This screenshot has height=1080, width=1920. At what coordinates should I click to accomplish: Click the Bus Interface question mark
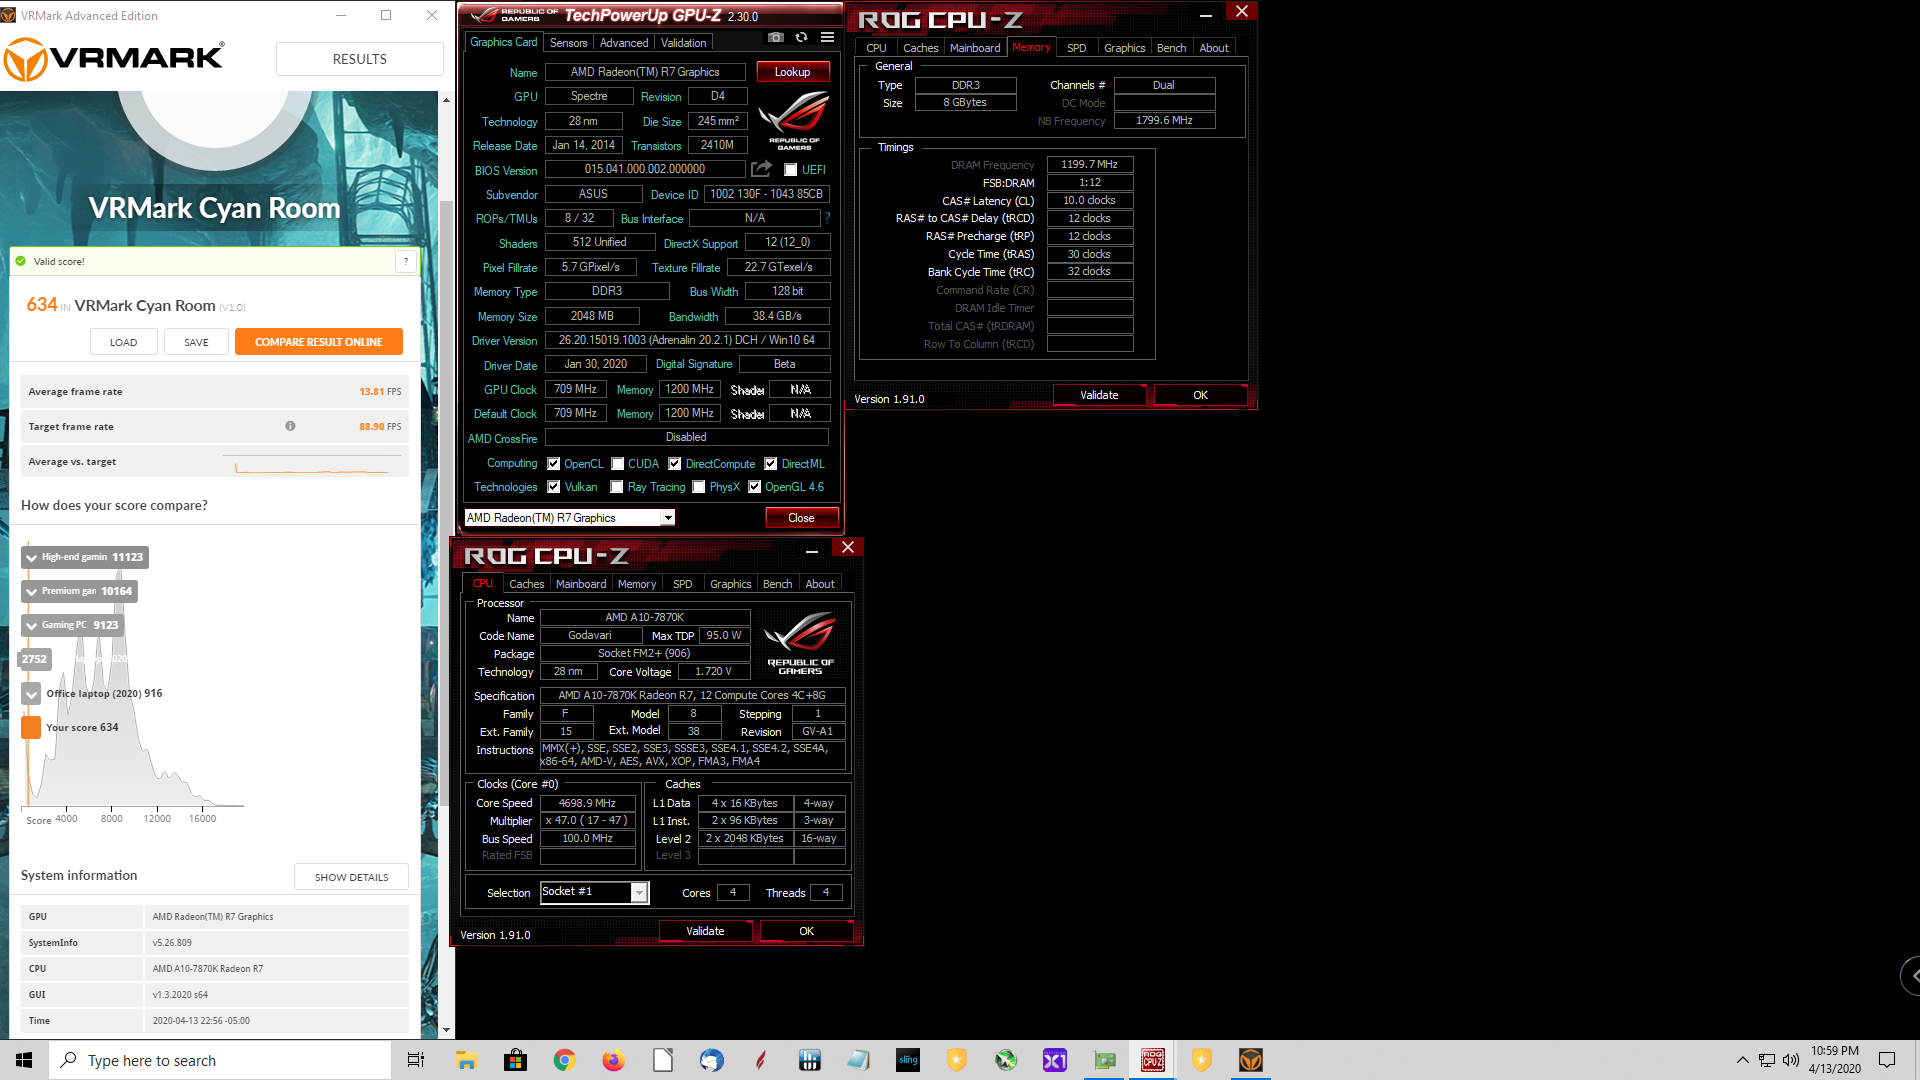click(827, 218)
